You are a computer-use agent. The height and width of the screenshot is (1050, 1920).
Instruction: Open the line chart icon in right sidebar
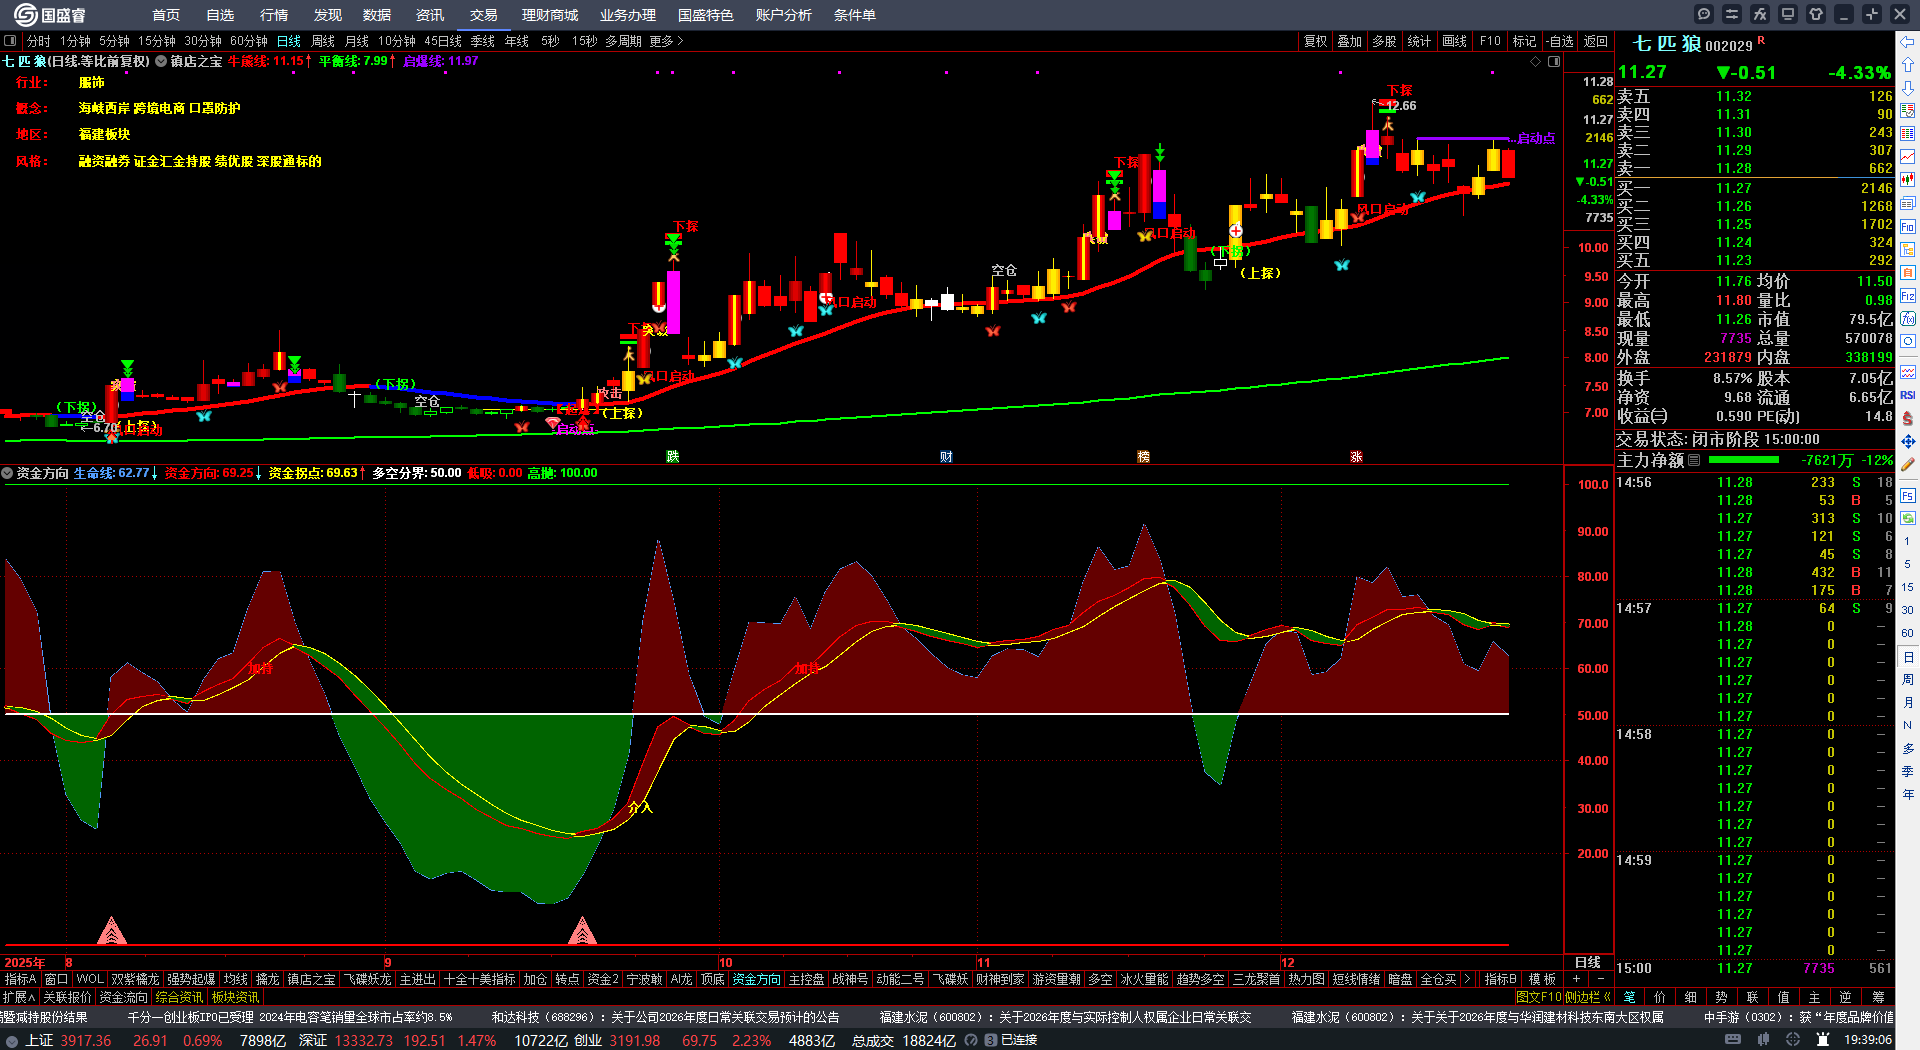(1908, 157)
